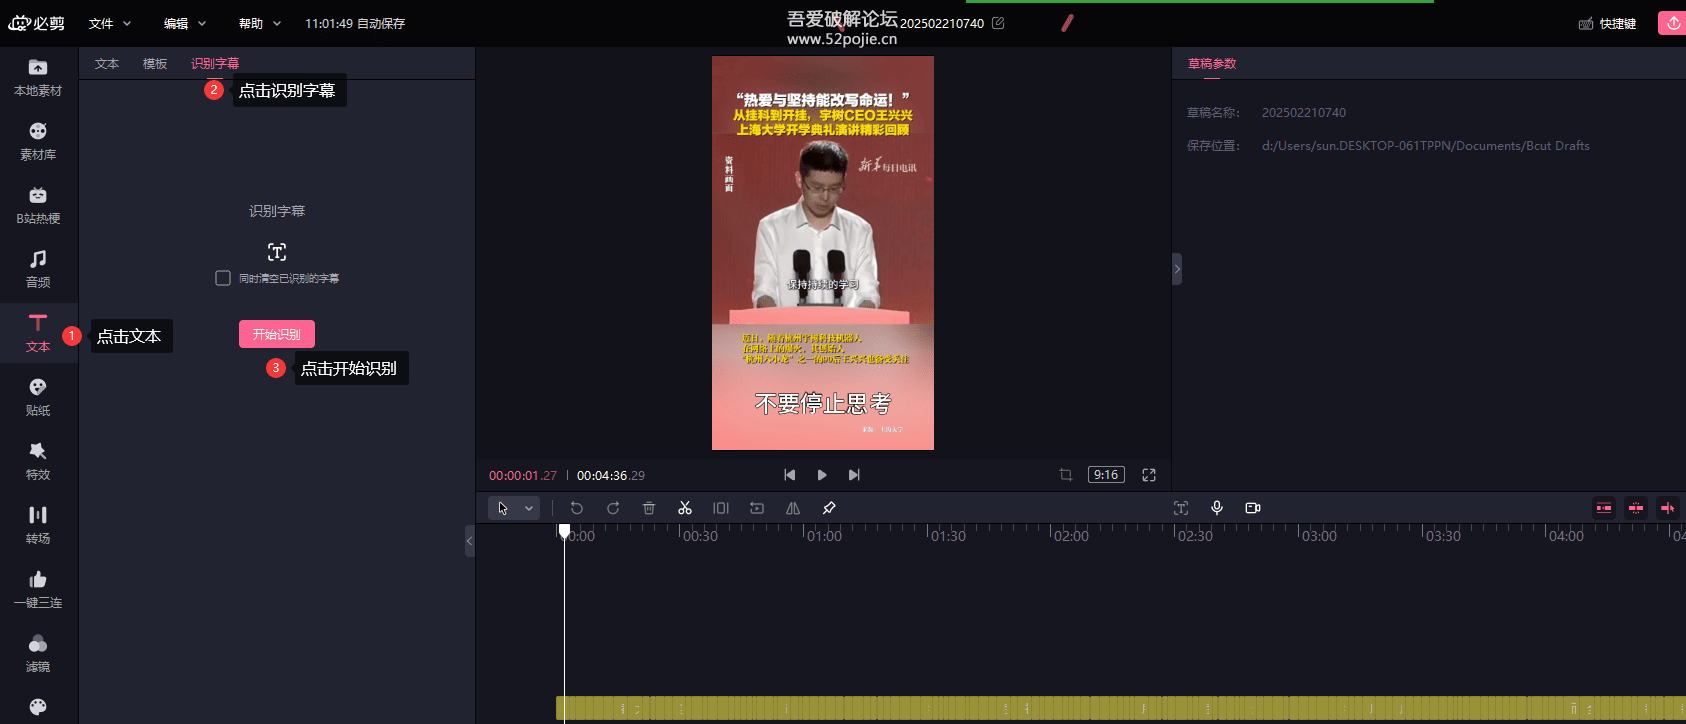
Task: Switch to the 模板 tab
Action: (155, 64)
